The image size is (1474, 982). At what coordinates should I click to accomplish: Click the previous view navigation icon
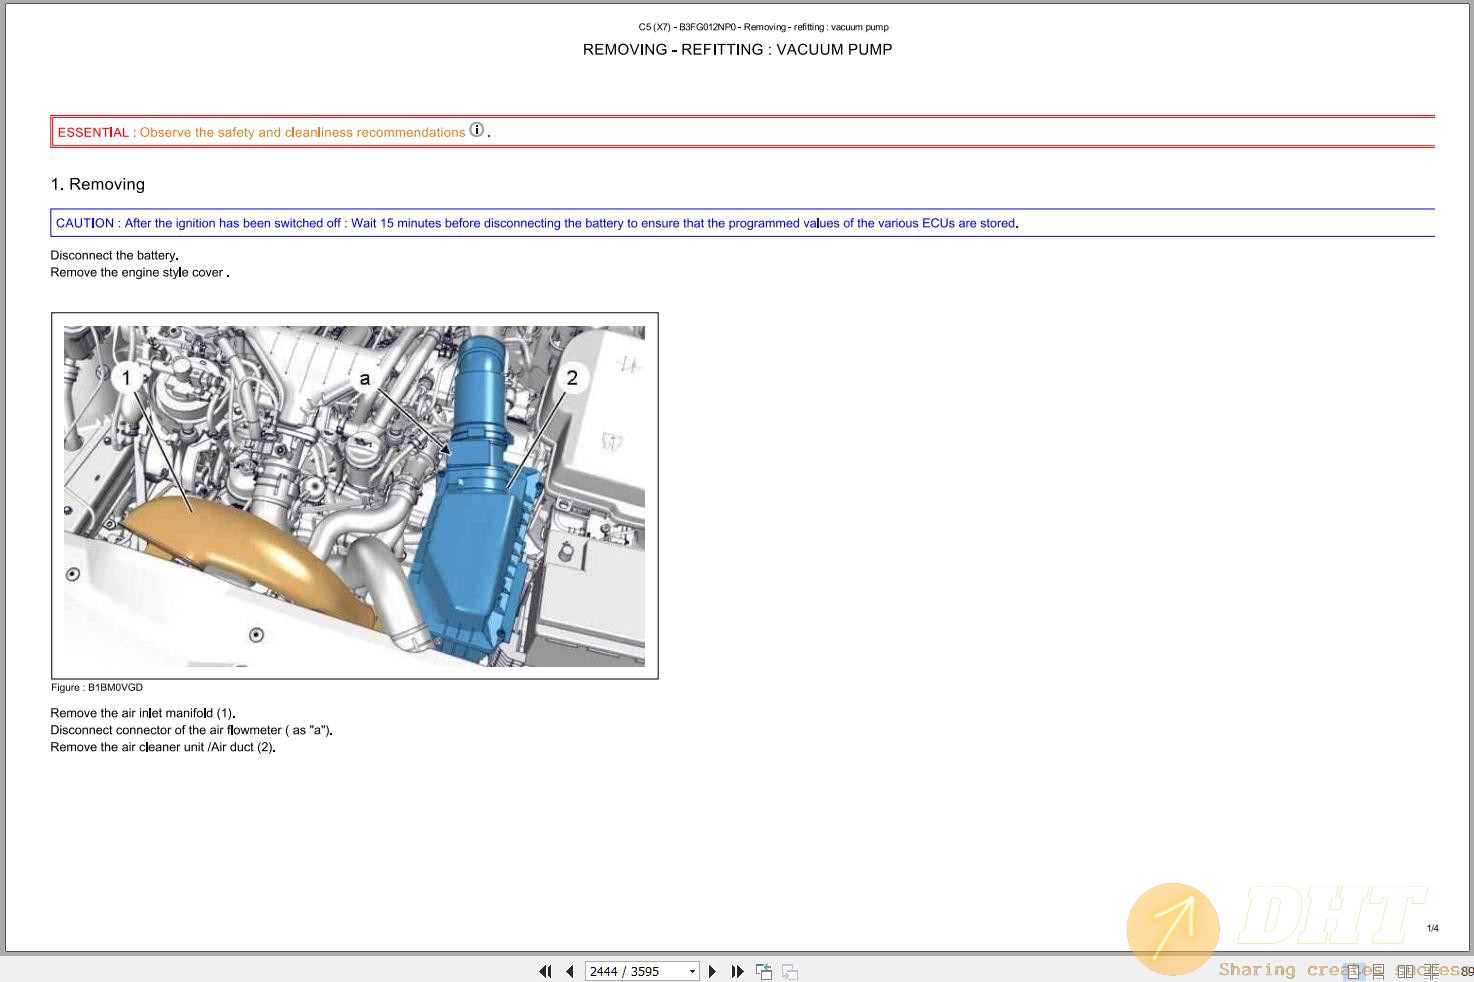tap(764, 971)
